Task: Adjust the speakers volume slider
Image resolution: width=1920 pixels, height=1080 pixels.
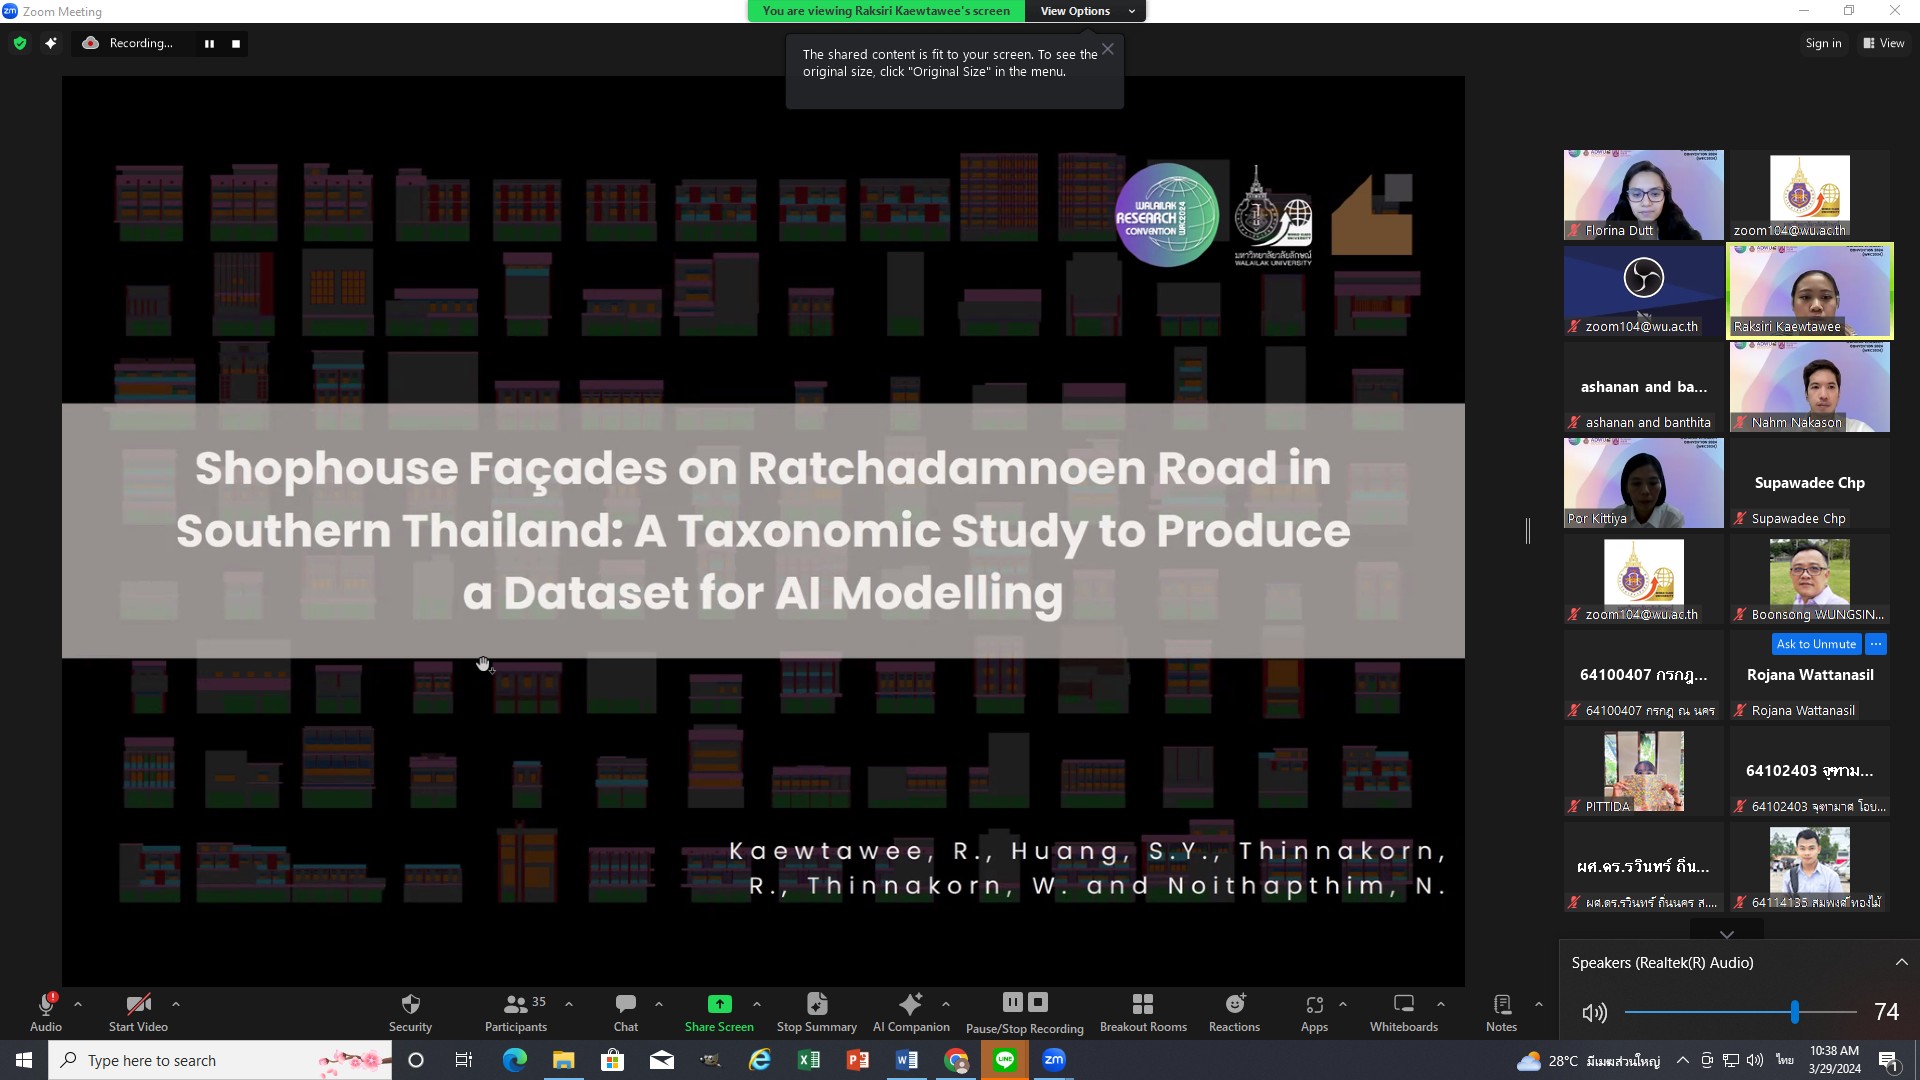Action: [x=1795, y=1012]
